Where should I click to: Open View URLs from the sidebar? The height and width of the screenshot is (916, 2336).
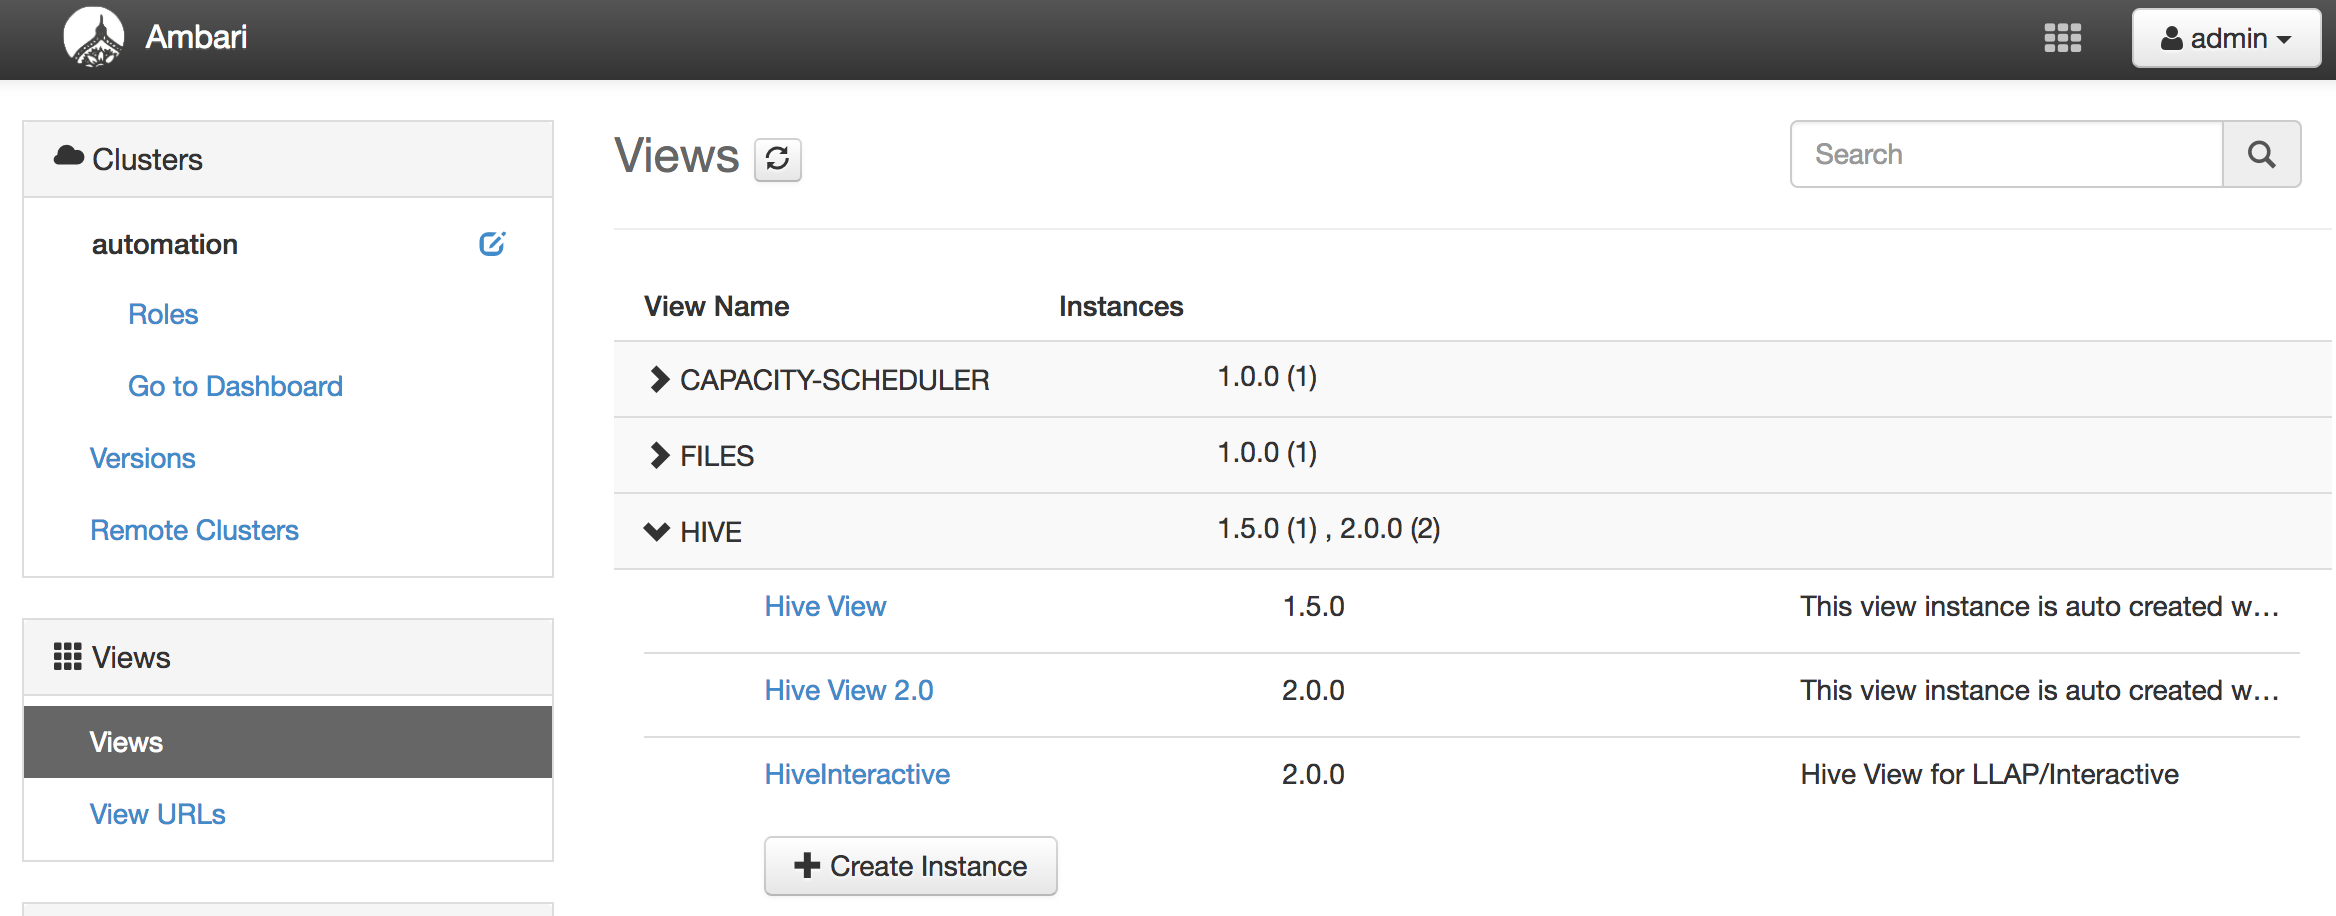pyautogui.click(x=157, y=813)
